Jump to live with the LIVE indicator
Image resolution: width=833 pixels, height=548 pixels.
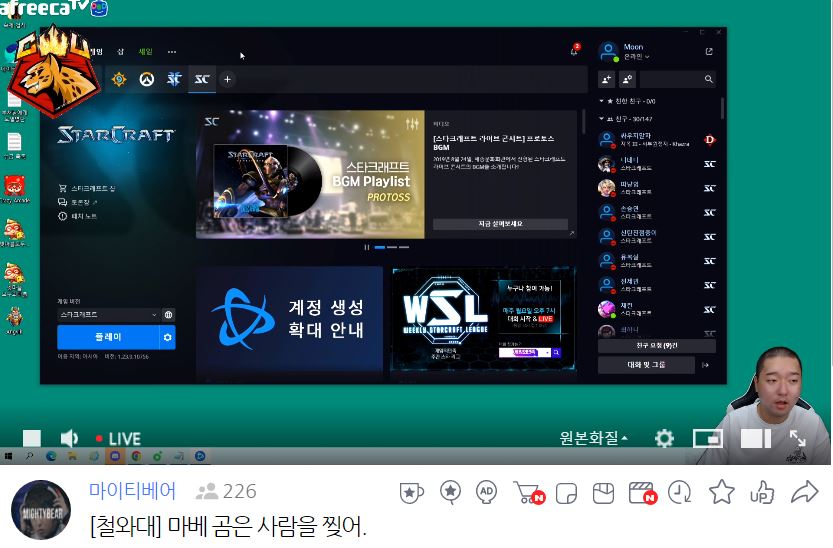(x=118, y=439)
